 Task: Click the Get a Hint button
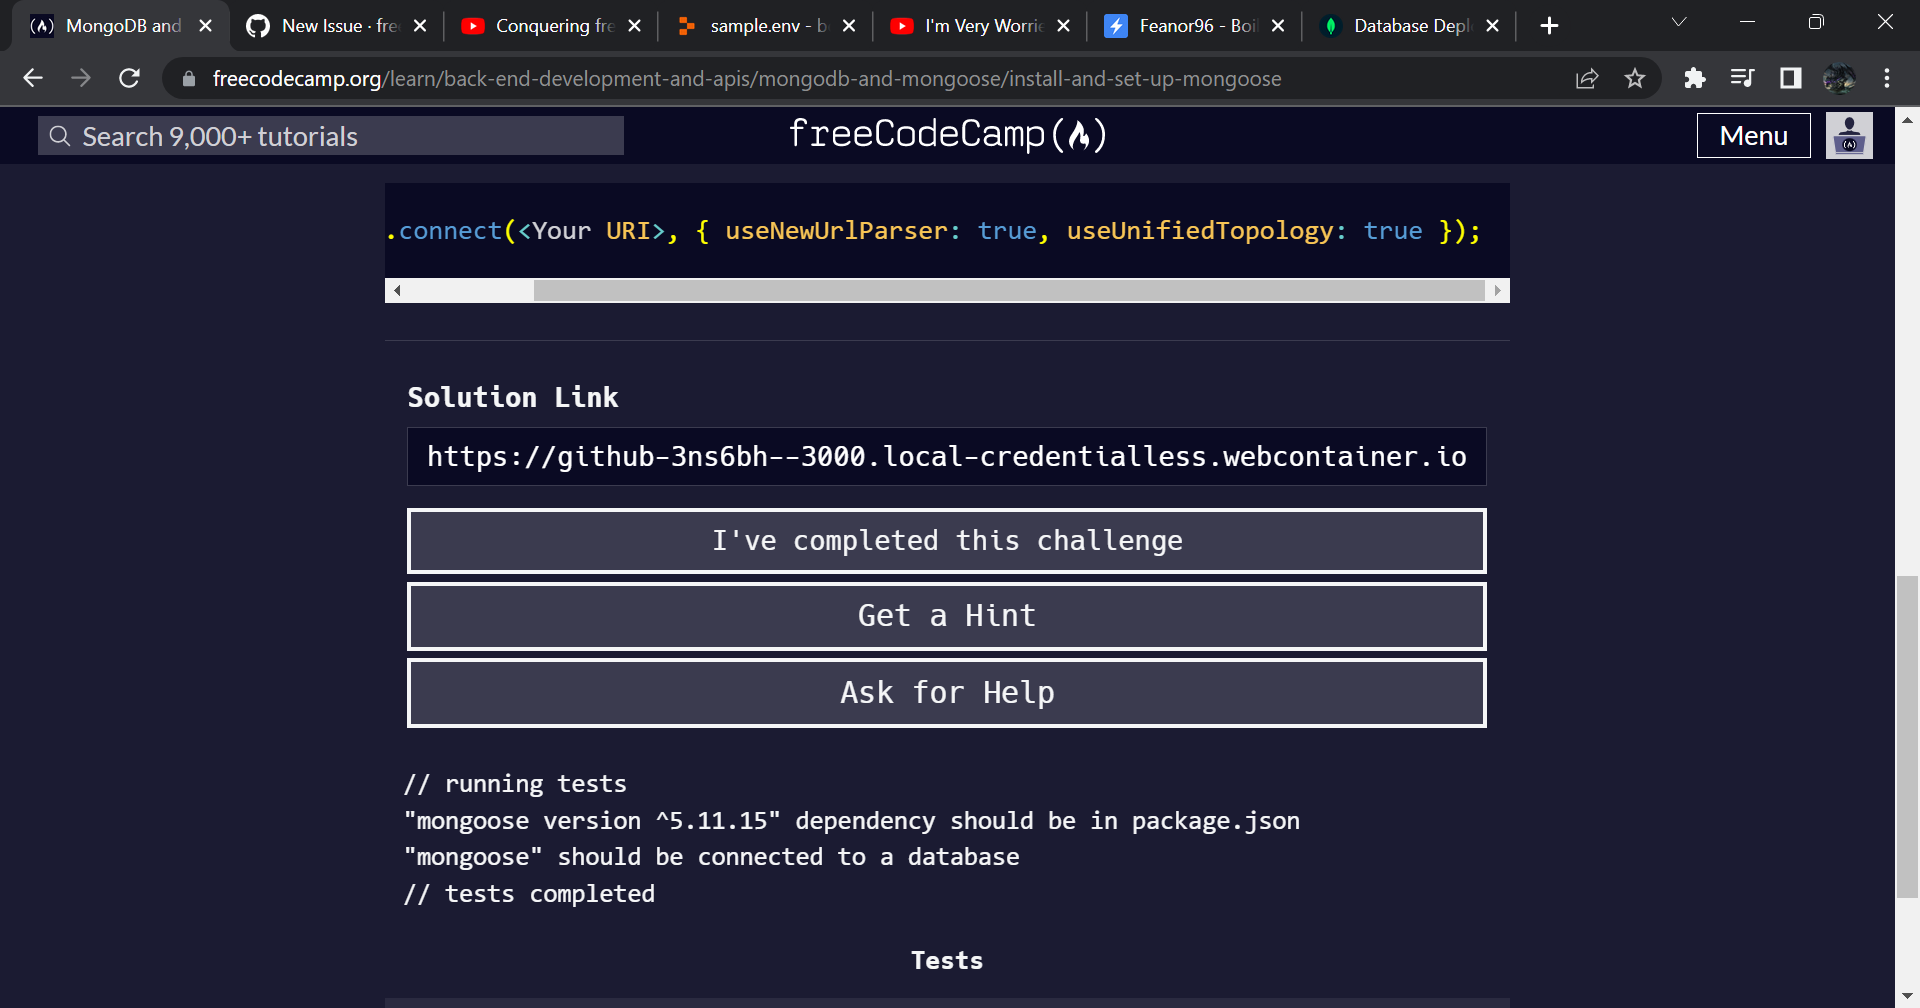click(946, 616)
